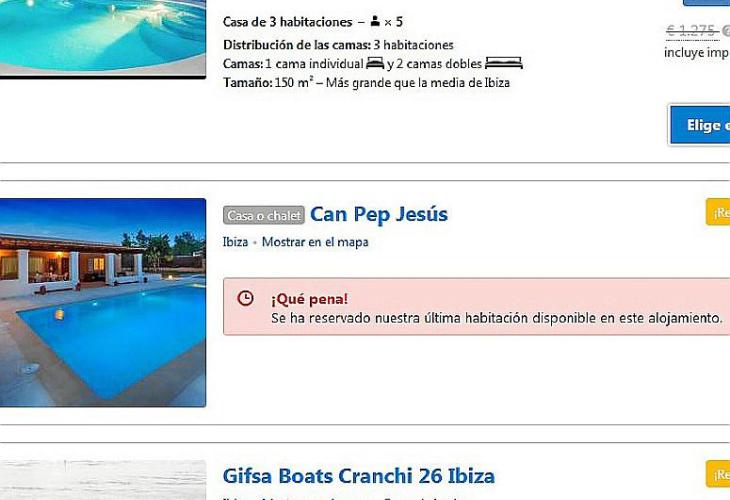Click the 'Casa o chalet' grey badge
Image resolution: width=730 pixels, height=500 pixels.
264,215
